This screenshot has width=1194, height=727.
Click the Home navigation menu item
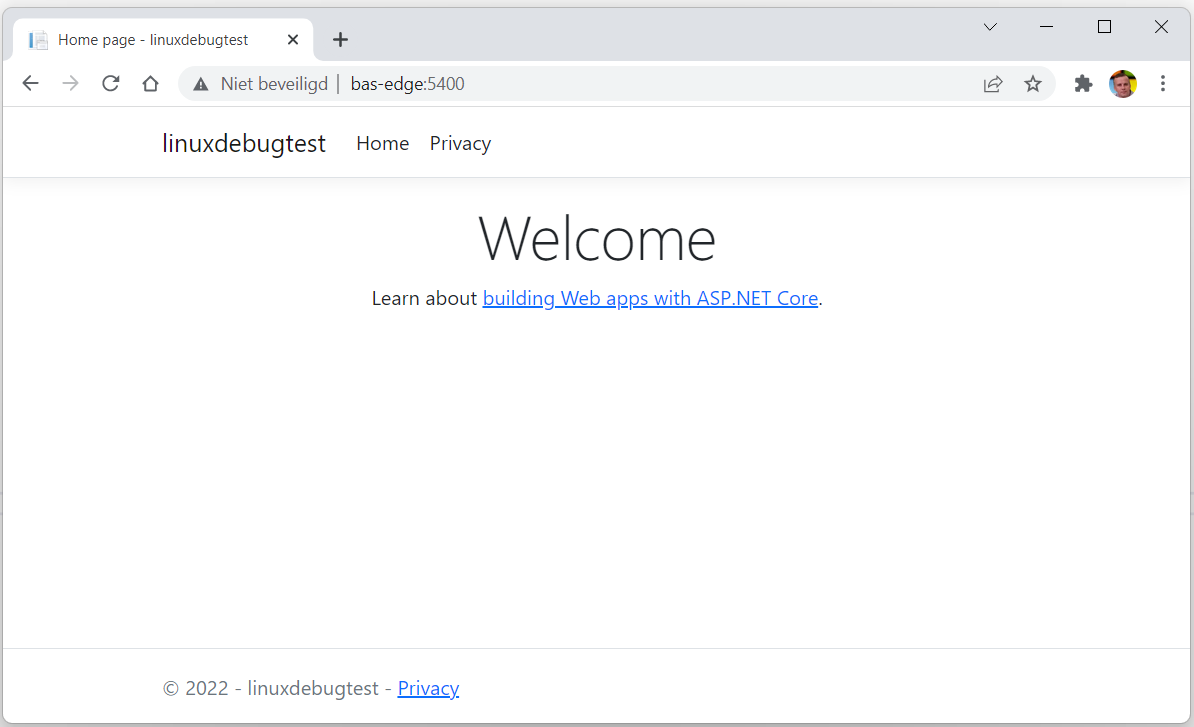click(x=382, y=143)
